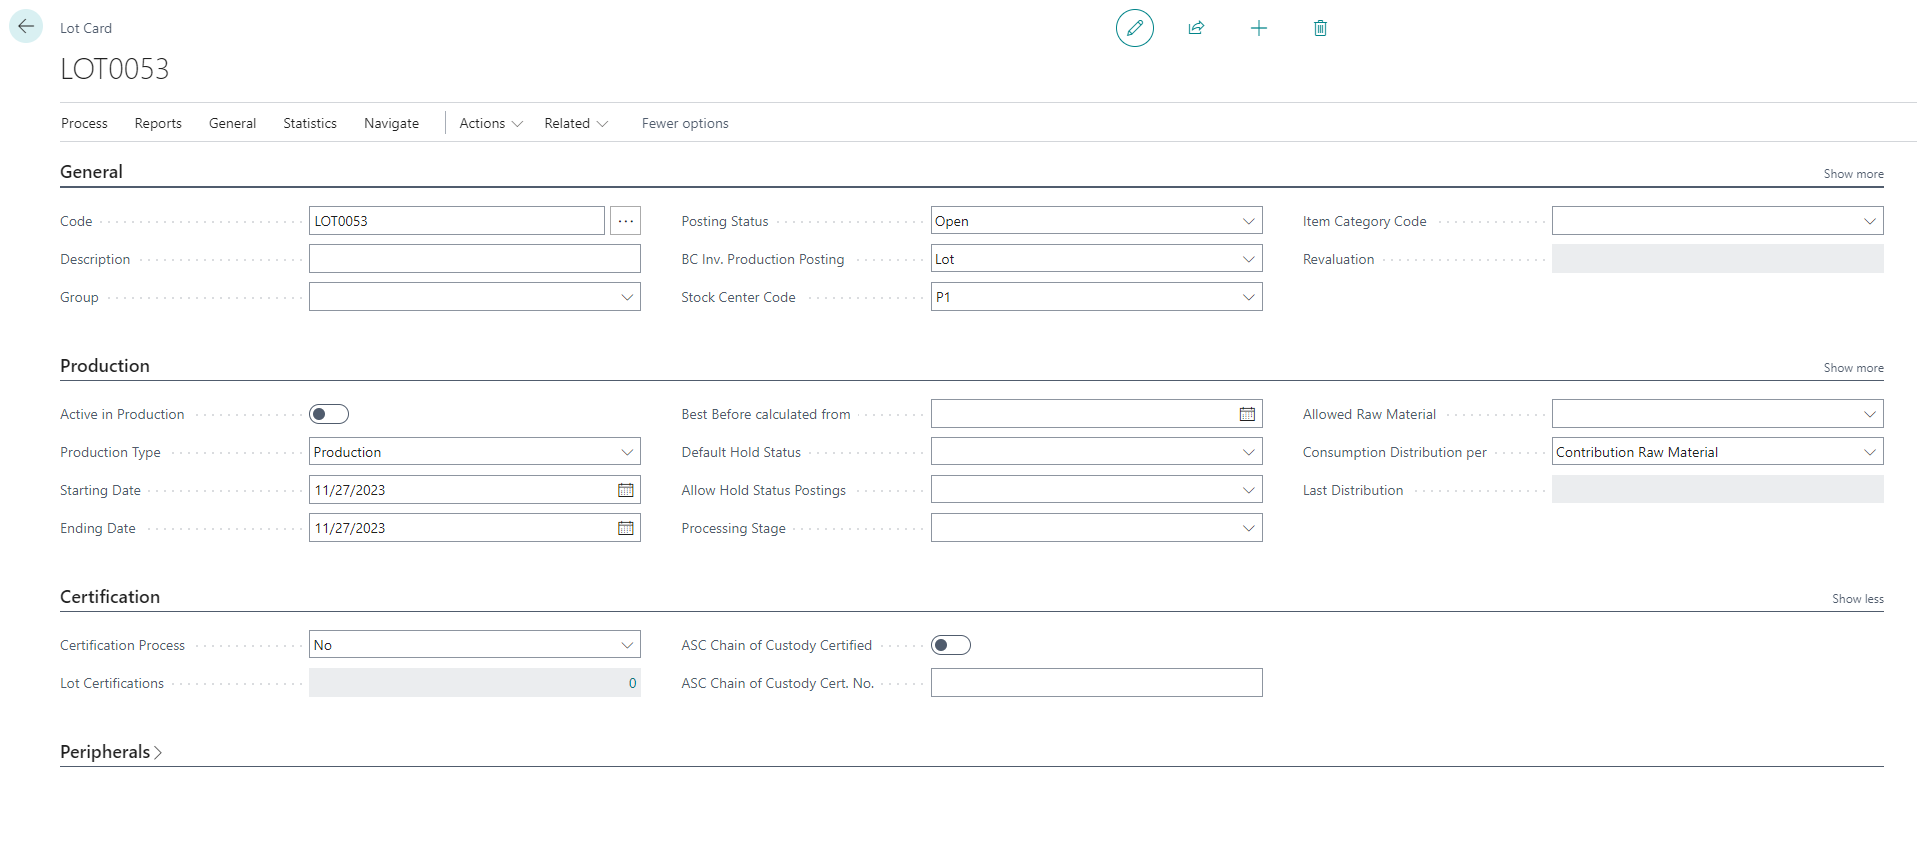1917x848 pixels.
Task: Click the plus icon to create new
Action: click(x=1258, y=28)
